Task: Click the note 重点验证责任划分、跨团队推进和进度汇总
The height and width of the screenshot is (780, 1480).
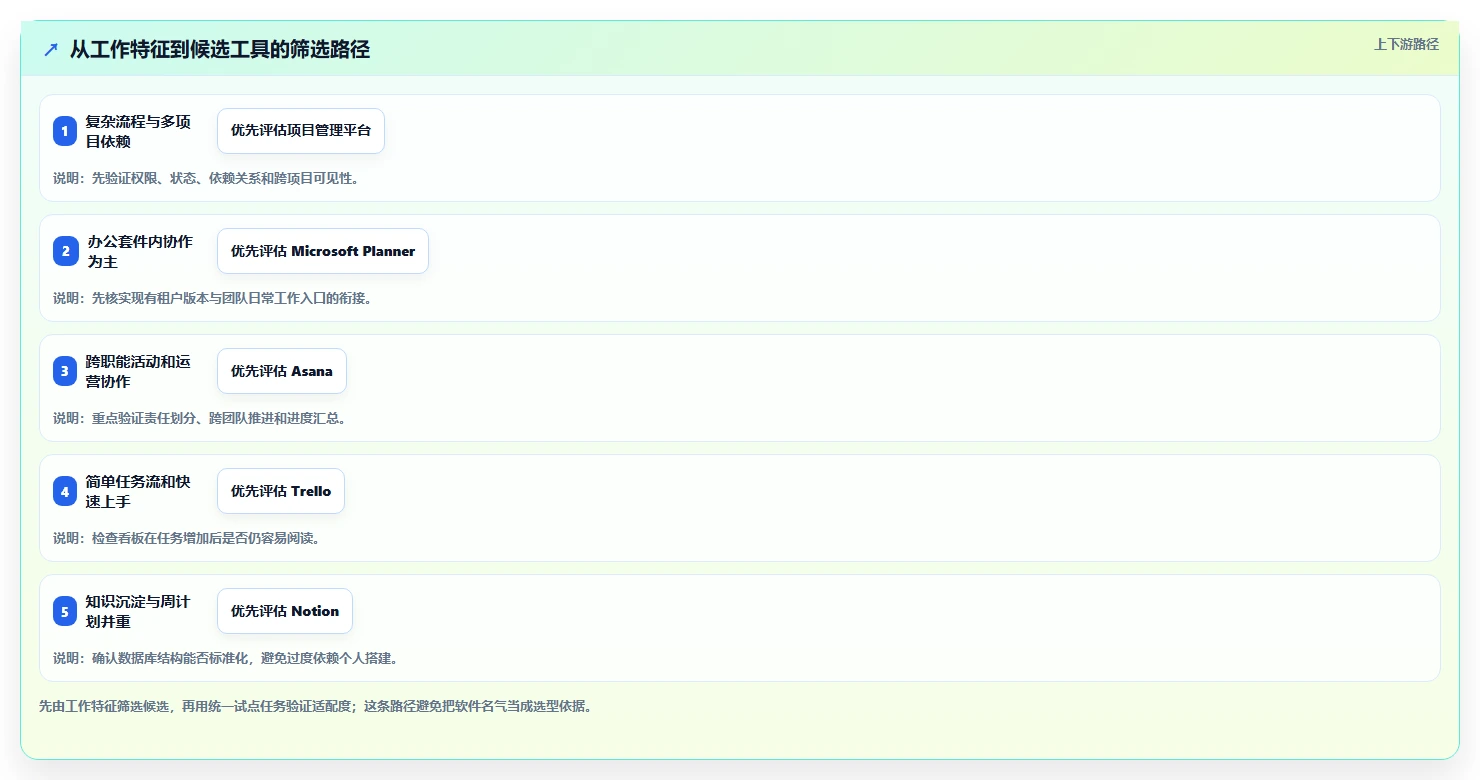Action: tap(200, 418)
